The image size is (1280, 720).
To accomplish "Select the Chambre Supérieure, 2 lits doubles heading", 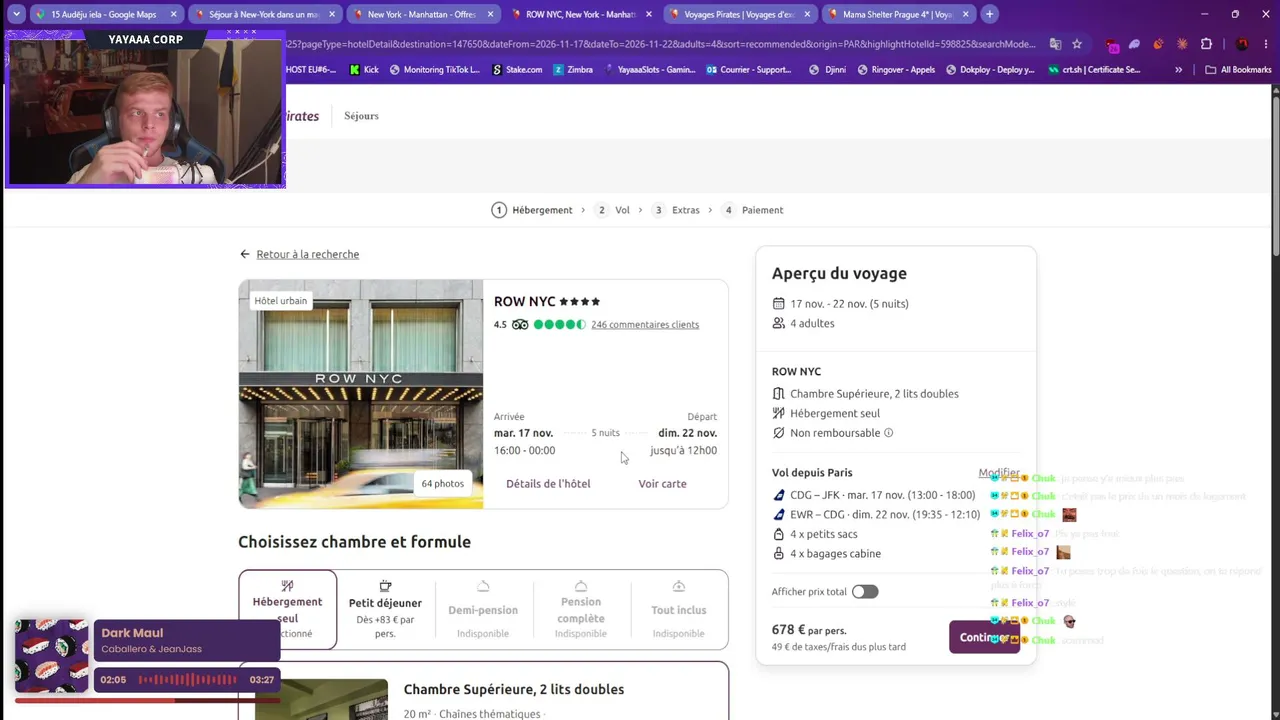I will [x=514, y=689].
